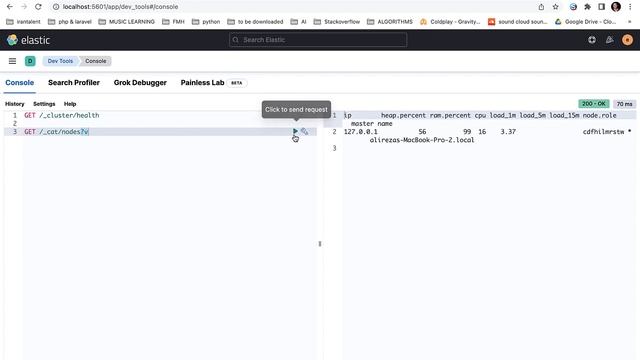This screenshot has width=640, height=360.
Task: Click the GET /_cat/nodes?v request line
Action: (x=56, y=132)
